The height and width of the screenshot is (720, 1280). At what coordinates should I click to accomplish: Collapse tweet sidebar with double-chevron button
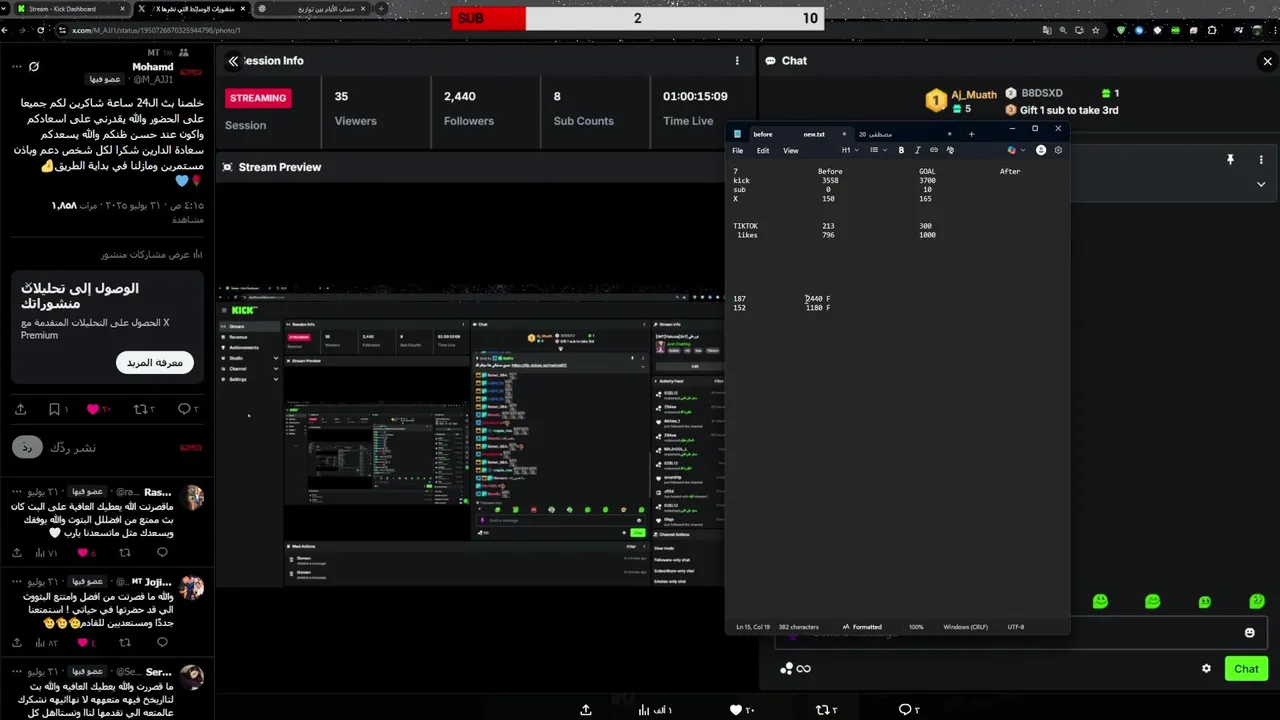233,61
